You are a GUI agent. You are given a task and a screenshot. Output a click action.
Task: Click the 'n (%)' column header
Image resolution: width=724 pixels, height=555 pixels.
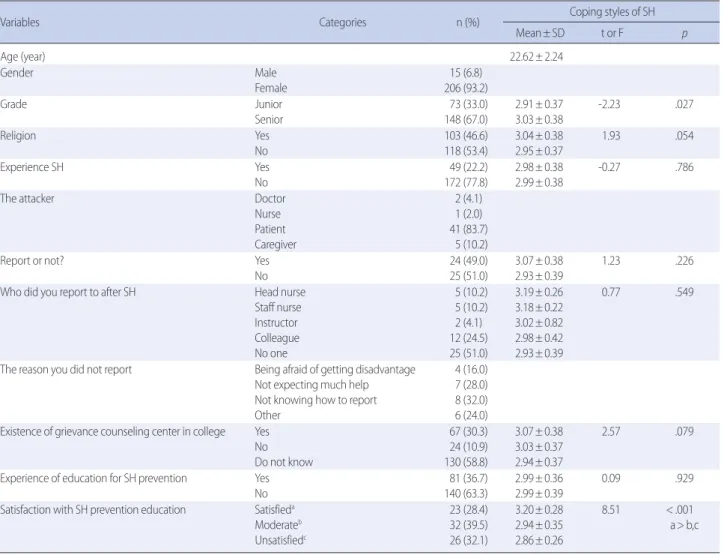[x=468, y=22]
